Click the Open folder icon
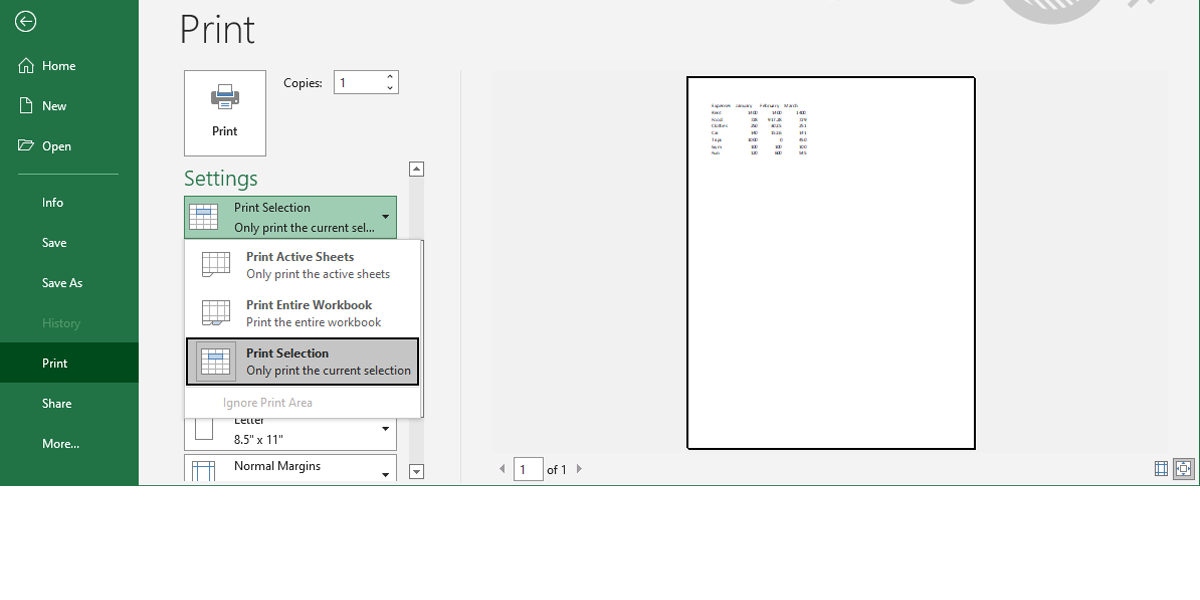This screenshot has width=1200, height=600. point(27,145)
